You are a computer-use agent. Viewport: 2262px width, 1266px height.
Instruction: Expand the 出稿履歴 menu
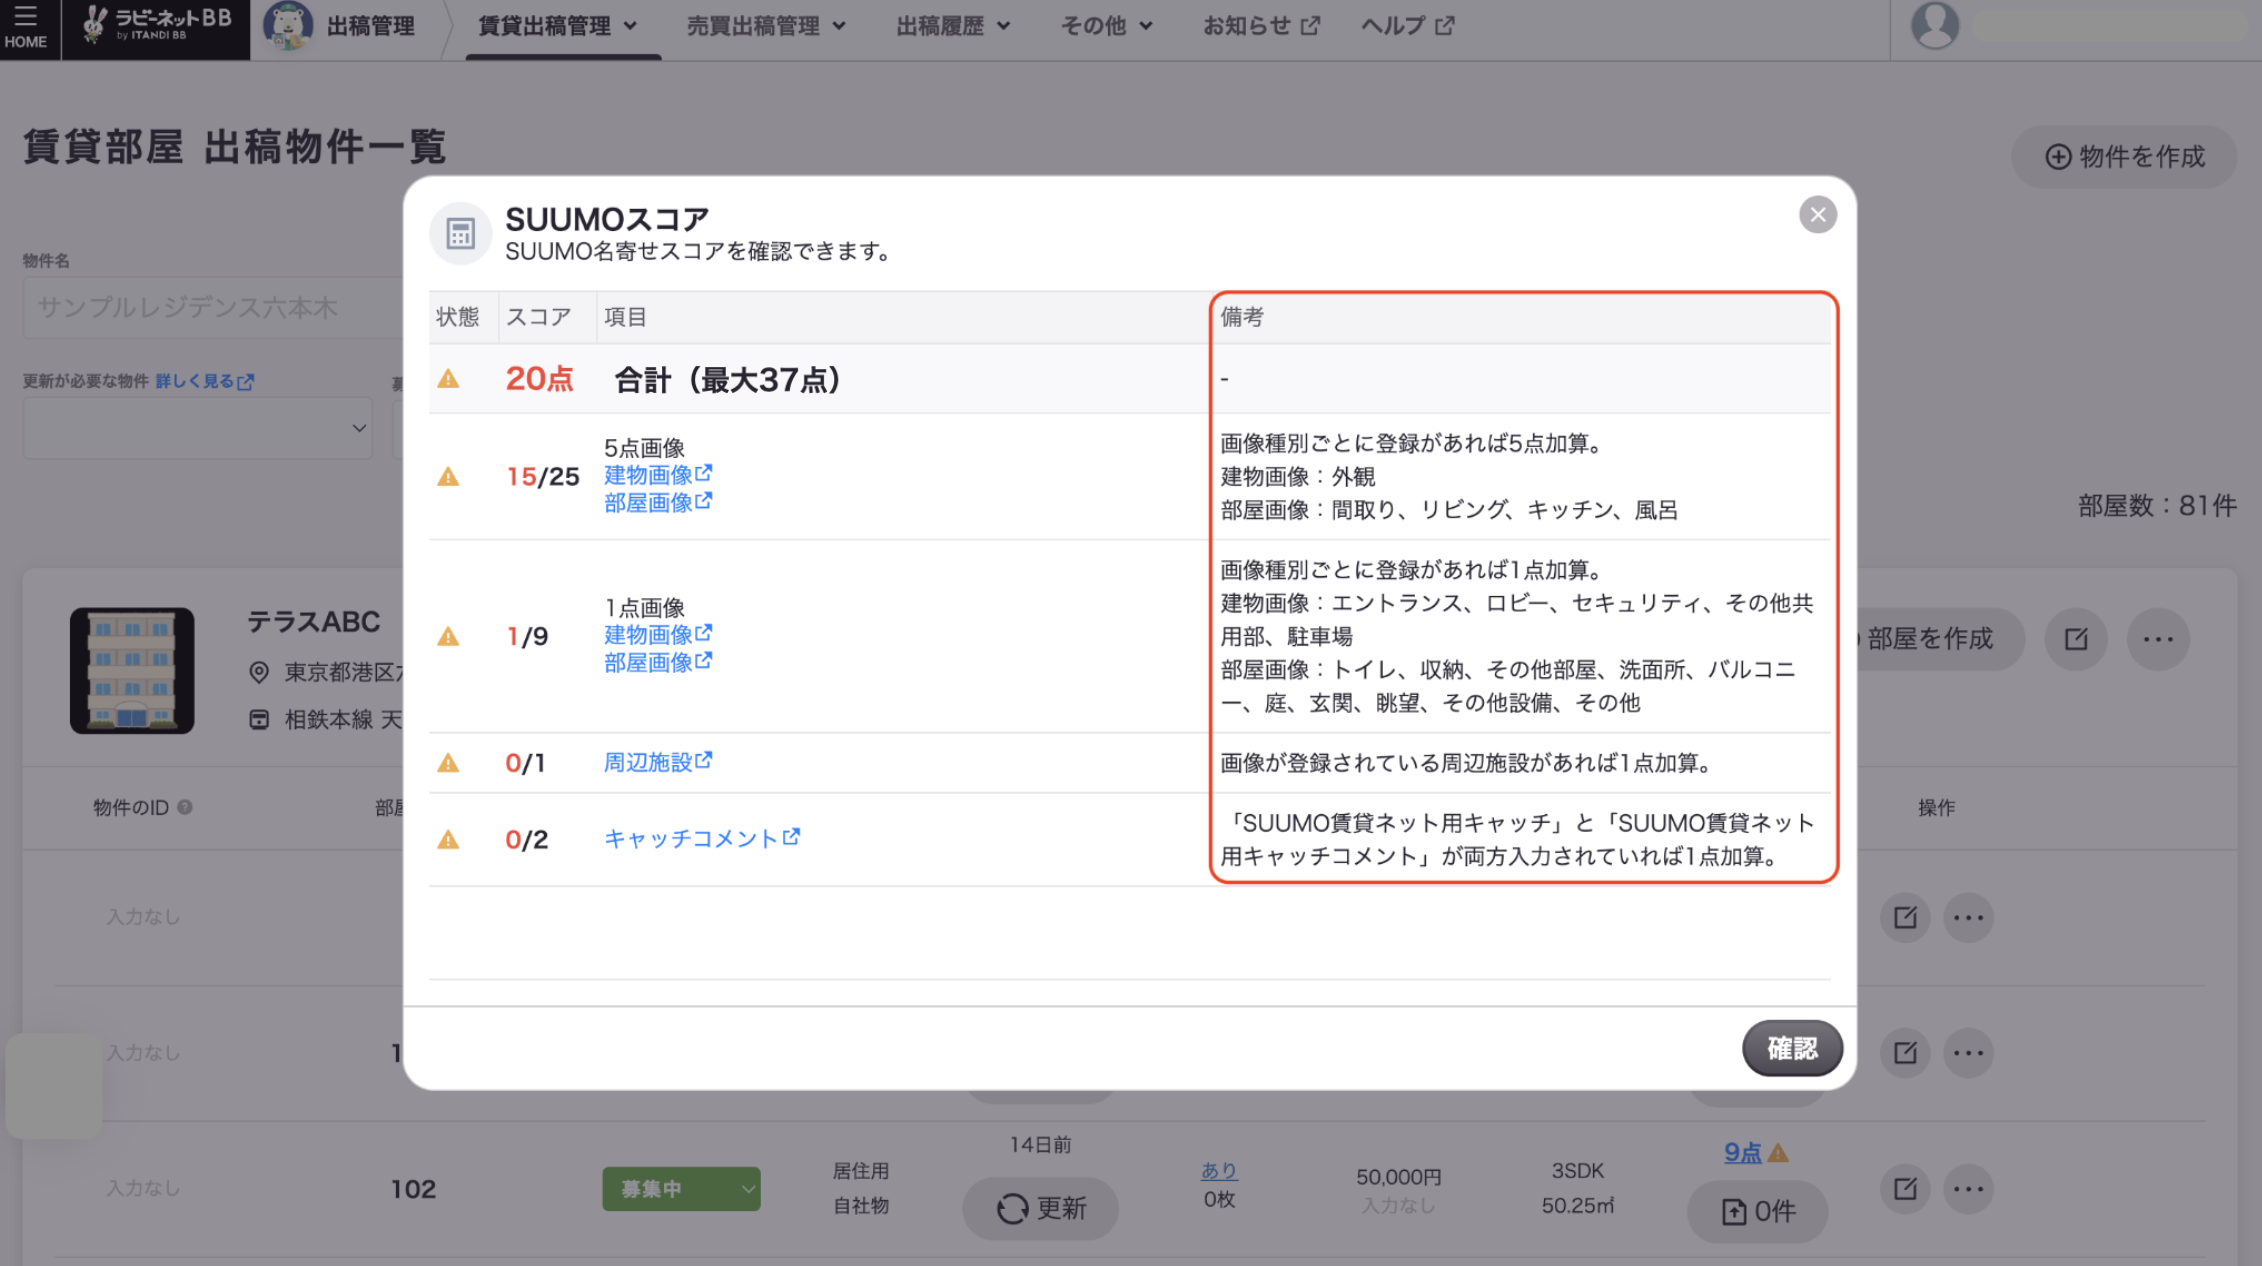click(953, 26)
